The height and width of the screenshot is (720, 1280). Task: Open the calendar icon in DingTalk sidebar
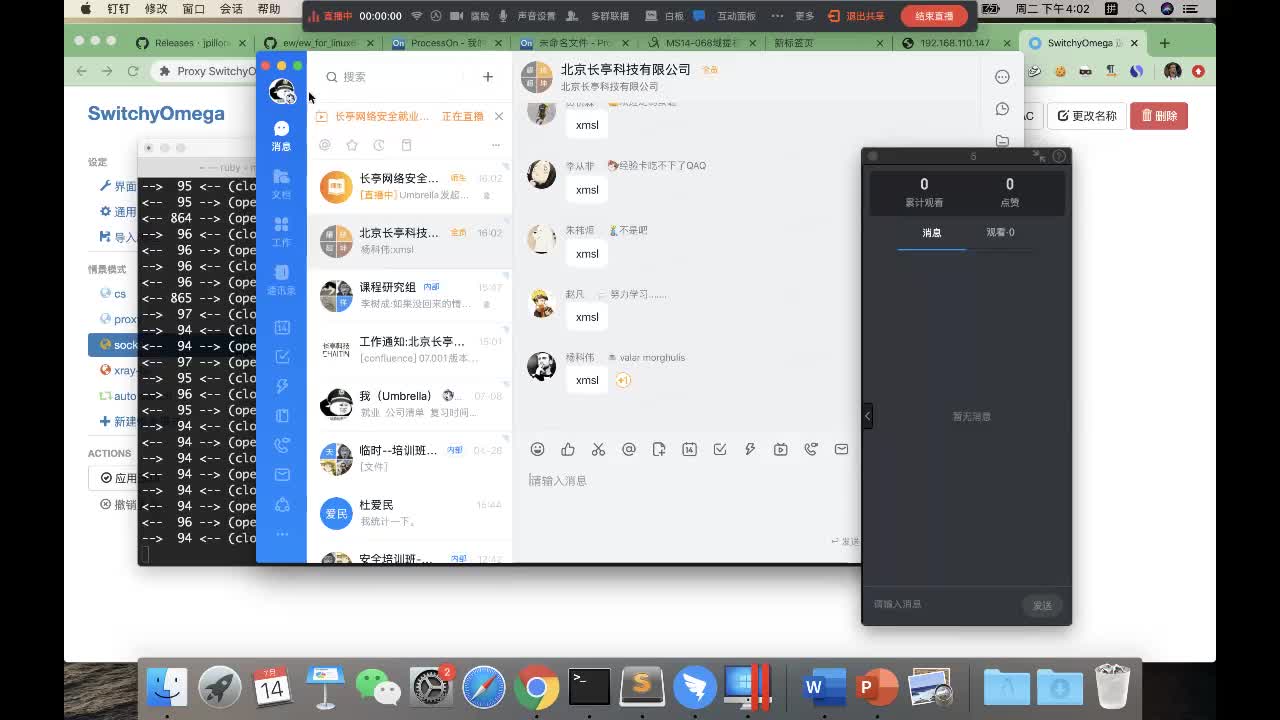(282, 328)
